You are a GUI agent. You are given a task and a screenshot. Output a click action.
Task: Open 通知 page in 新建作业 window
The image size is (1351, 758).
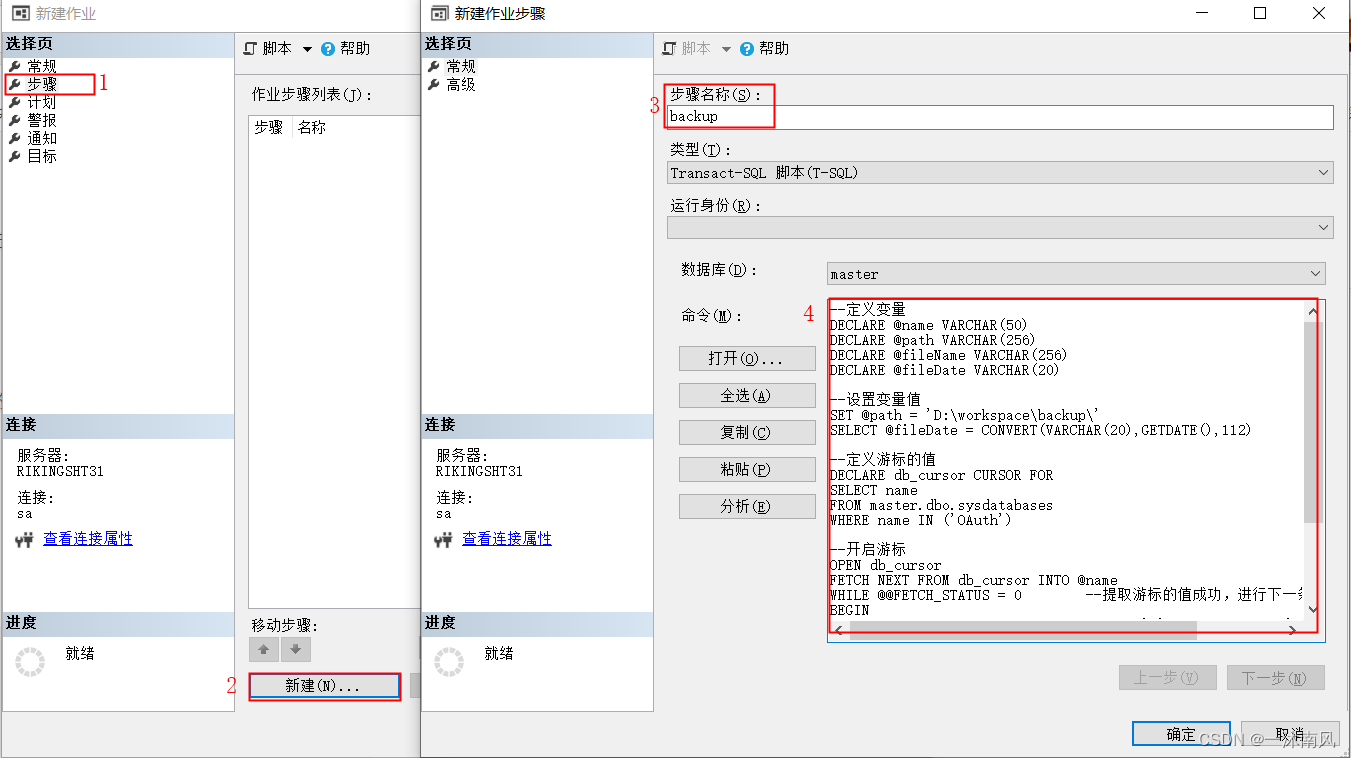[x=41, y=138]
